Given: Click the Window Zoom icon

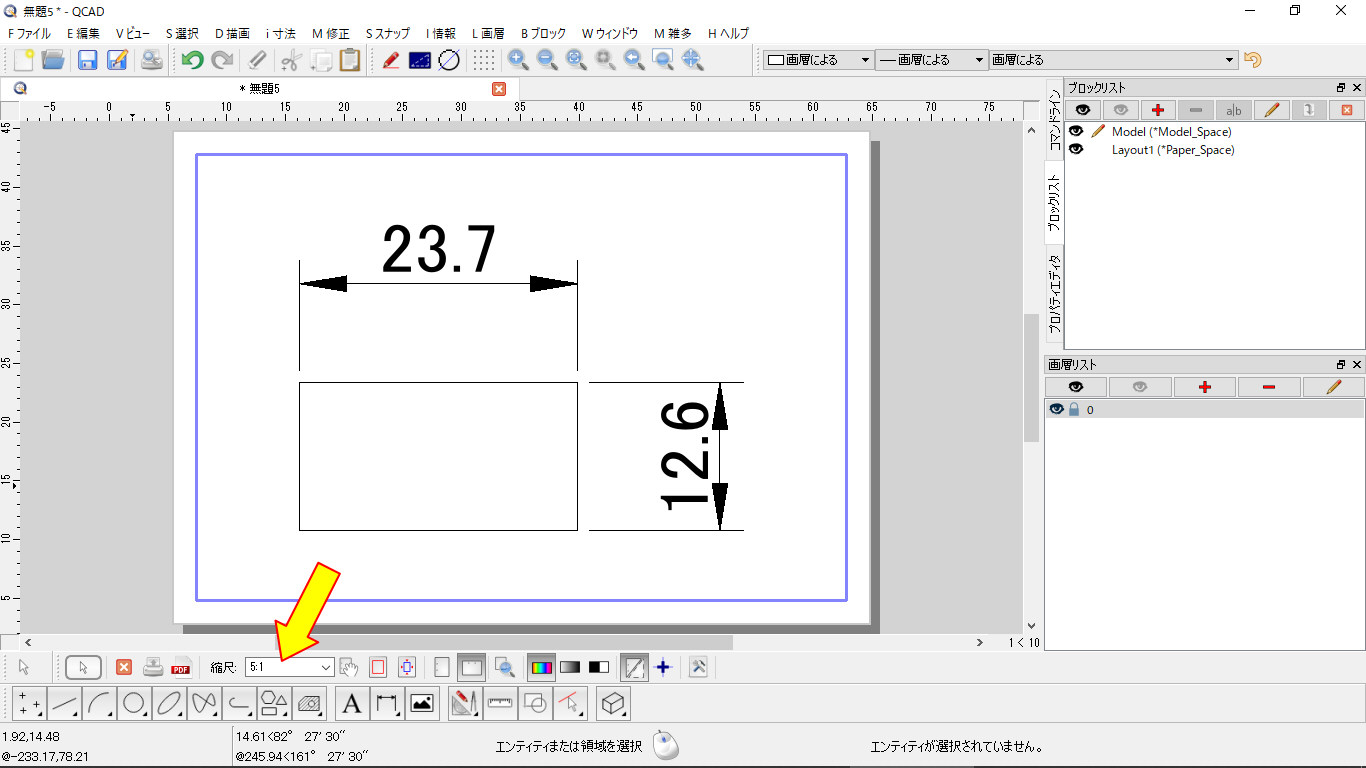Looking at the screenshot, I should click(x=663, y=60).
